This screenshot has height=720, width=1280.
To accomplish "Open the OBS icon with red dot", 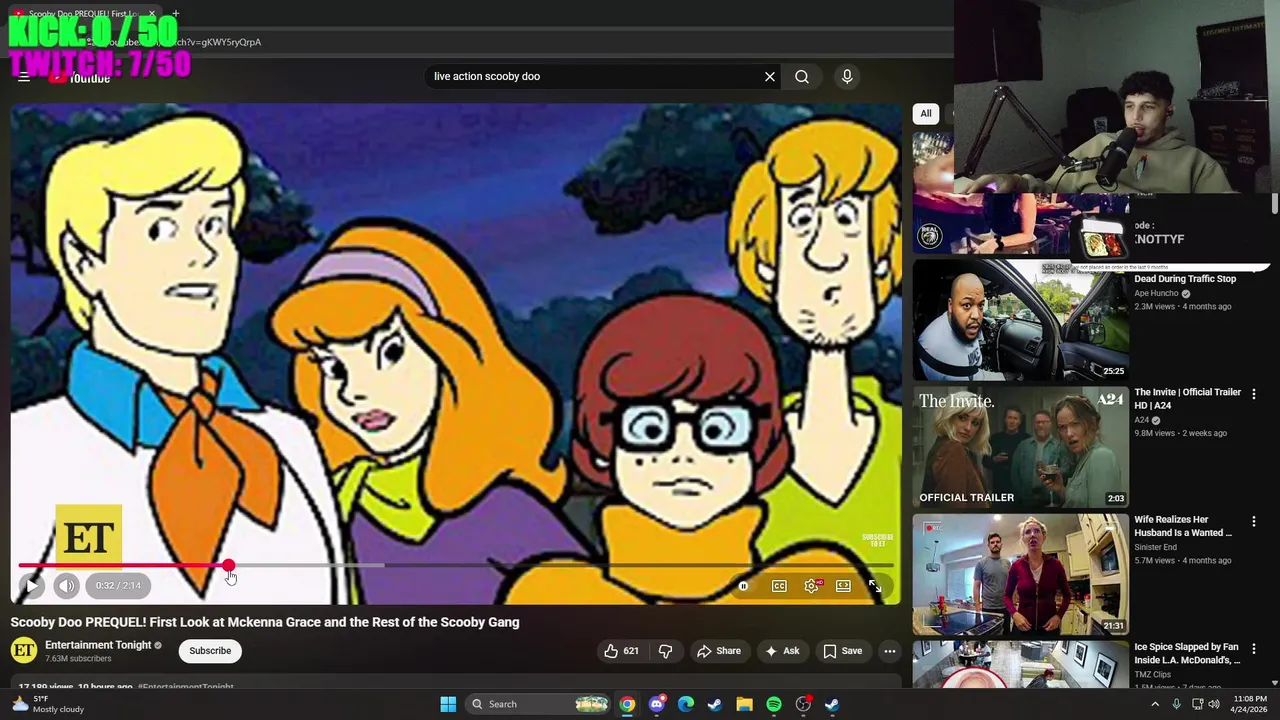I will click(803, 704).
